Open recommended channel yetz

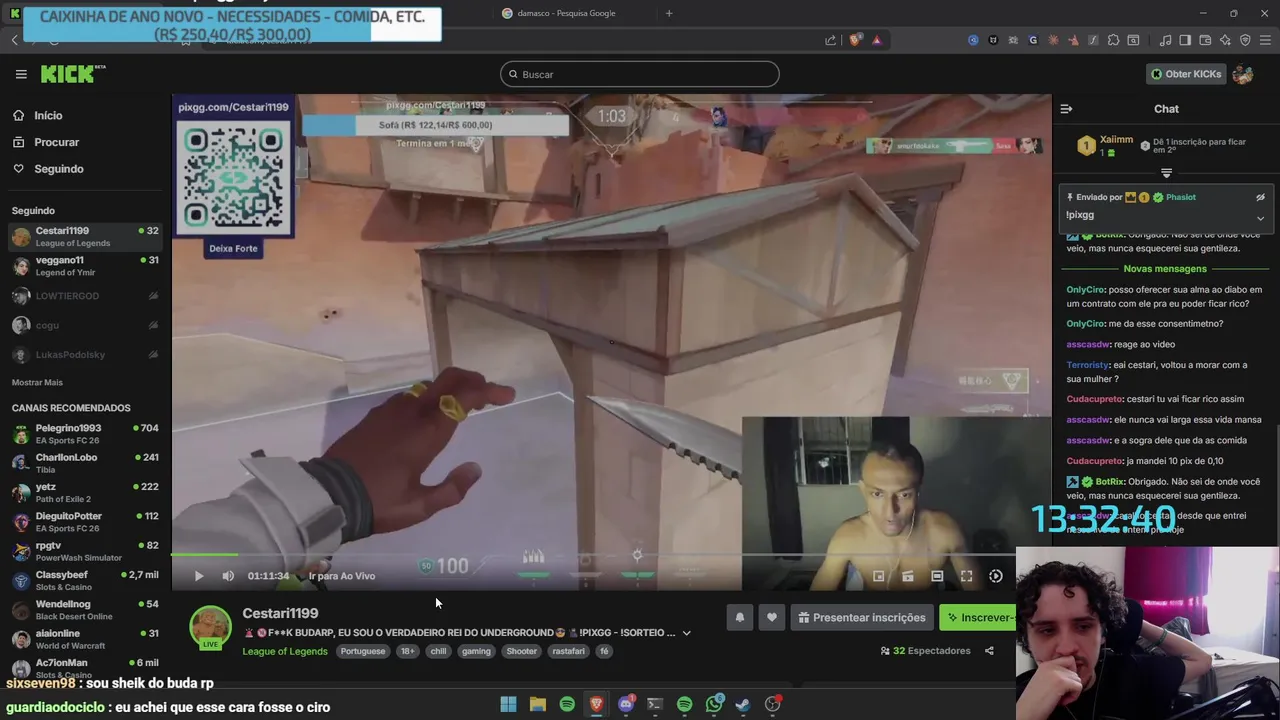(x=85, y=492)
